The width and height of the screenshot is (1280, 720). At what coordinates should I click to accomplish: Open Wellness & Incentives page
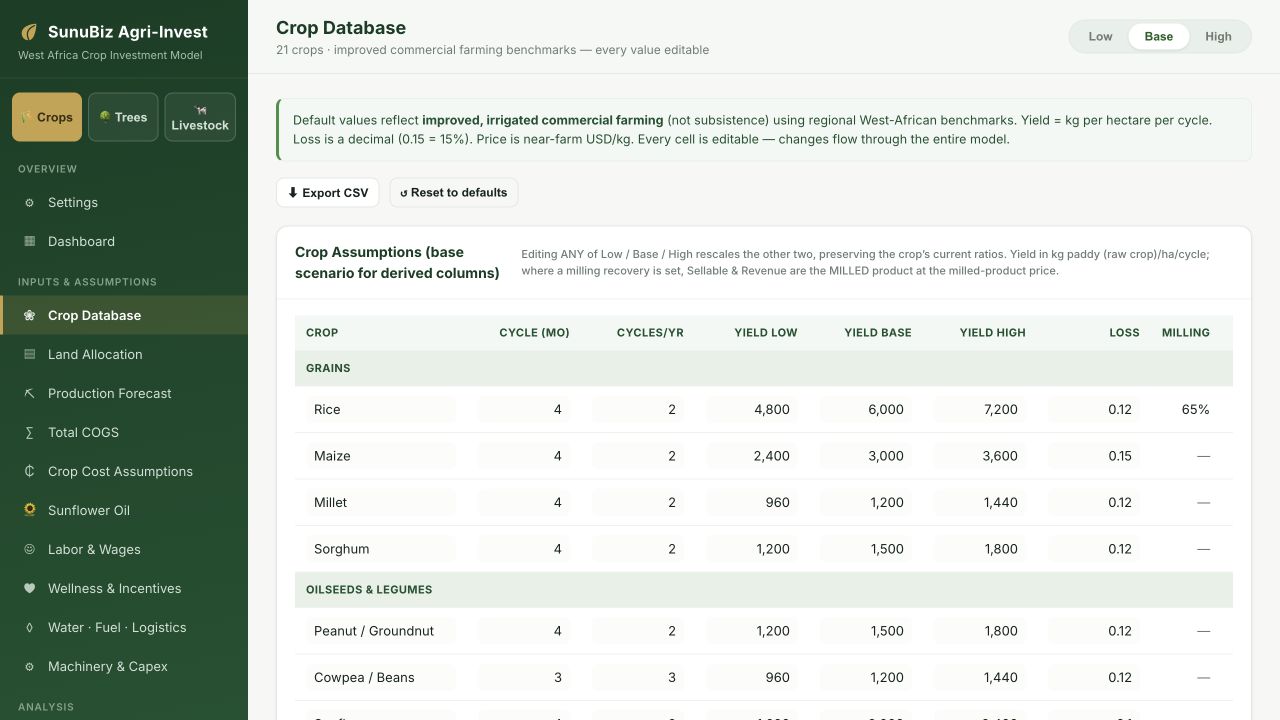pyautogui.click(x=124, y=589)
